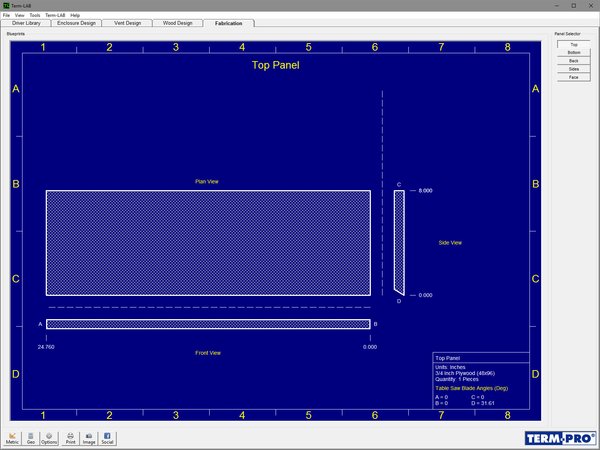Expand the Term-LAB menu
Viewport: 600px width, 450px height.
(55, 15)
